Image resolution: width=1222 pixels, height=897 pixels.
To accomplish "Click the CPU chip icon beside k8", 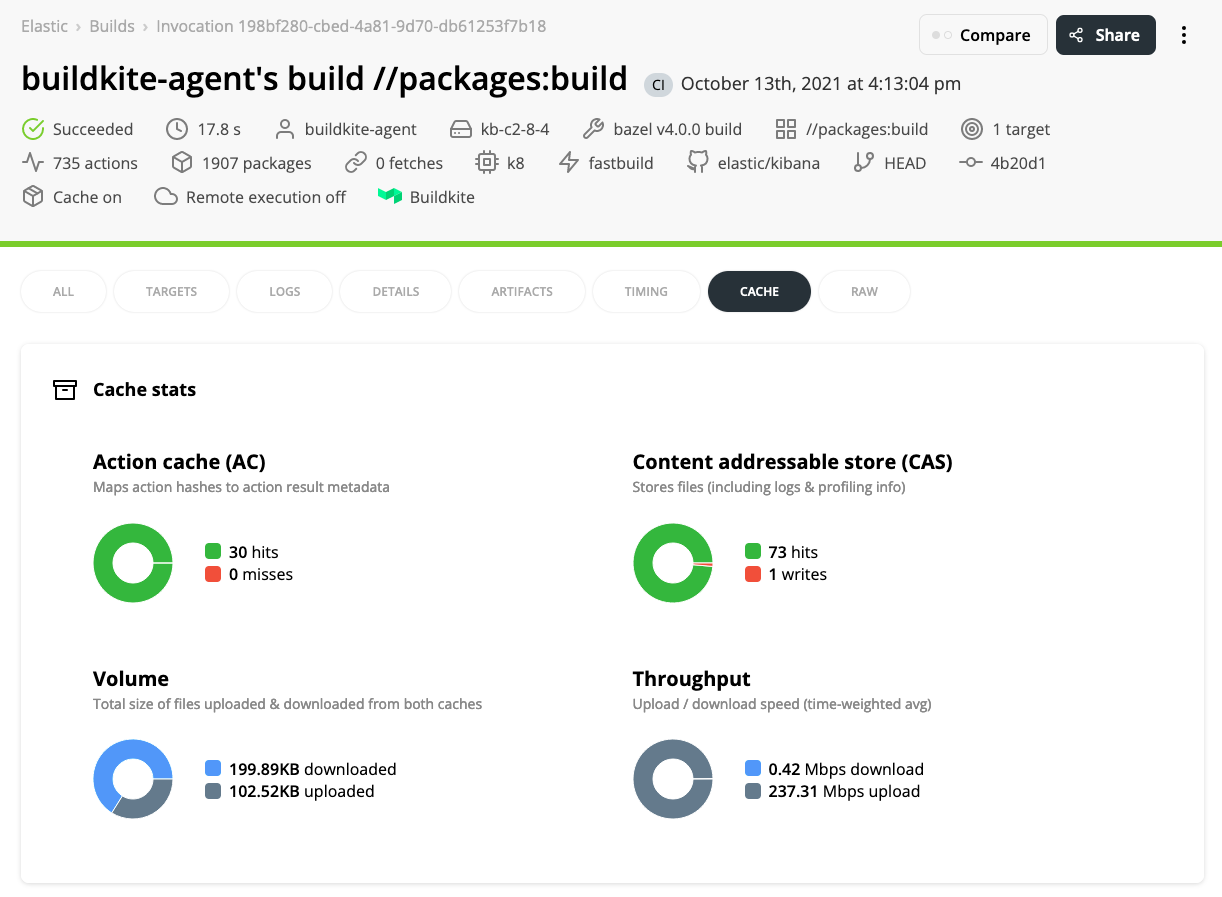I will click(x=486, y=163).
